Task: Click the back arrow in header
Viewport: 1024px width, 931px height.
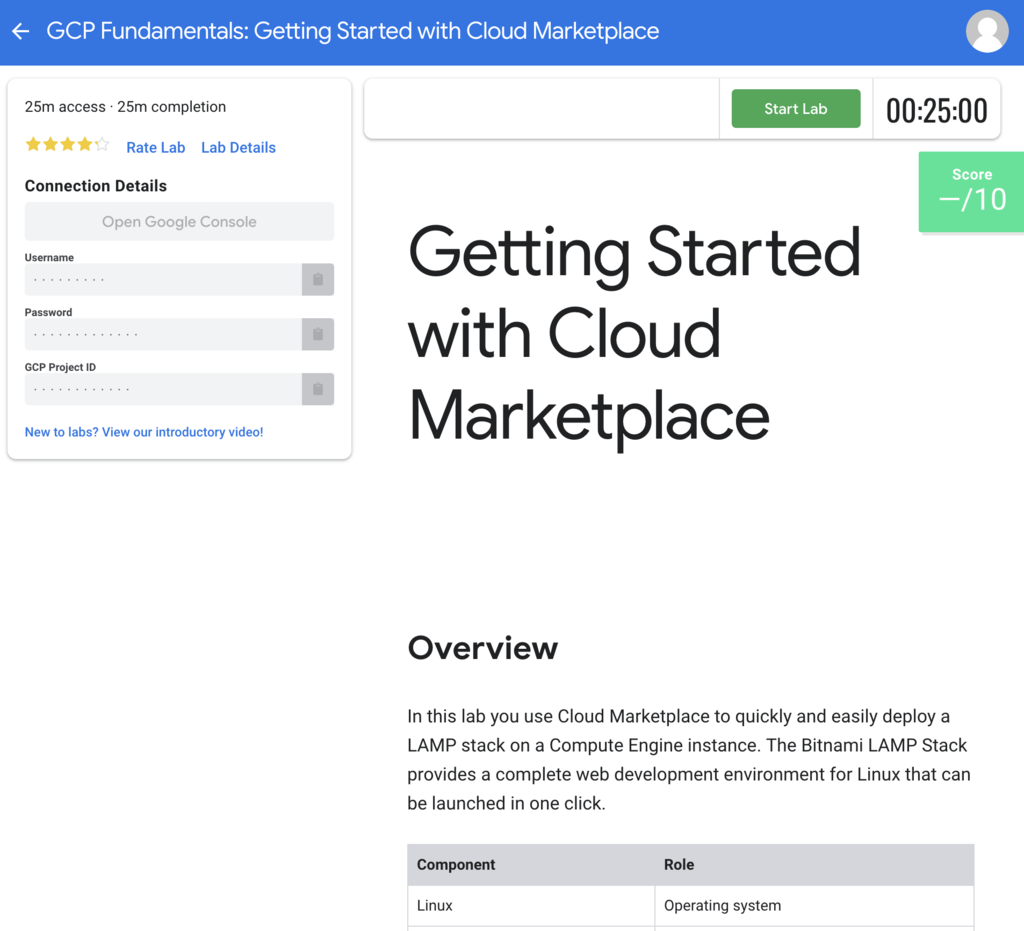Action: tap(21, 31)
